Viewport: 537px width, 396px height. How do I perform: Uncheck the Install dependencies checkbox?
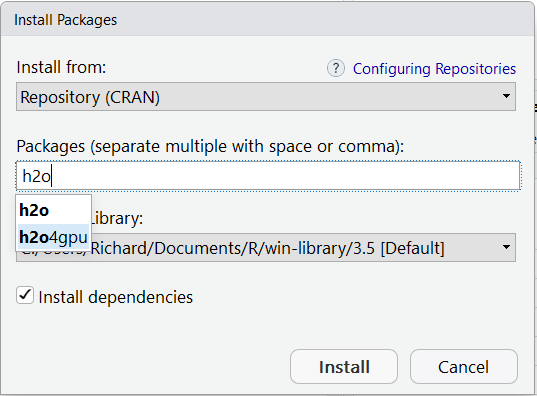click(25, 296)
